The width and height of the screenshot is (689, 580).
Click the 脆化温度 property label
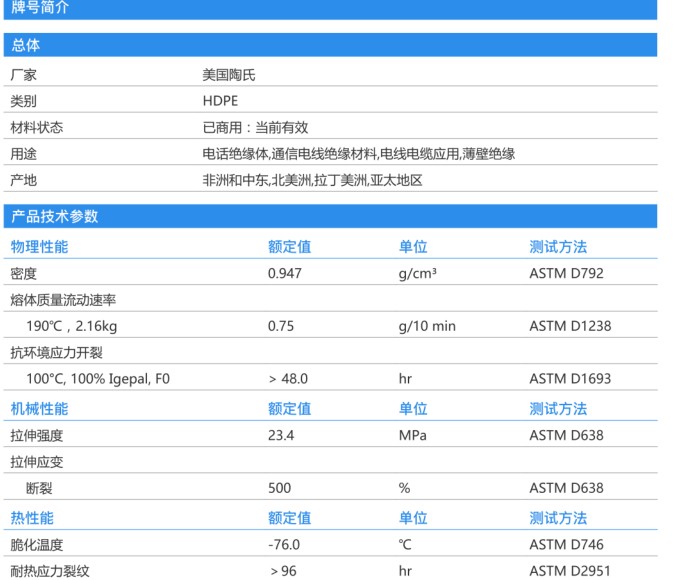tap(37, 545)
